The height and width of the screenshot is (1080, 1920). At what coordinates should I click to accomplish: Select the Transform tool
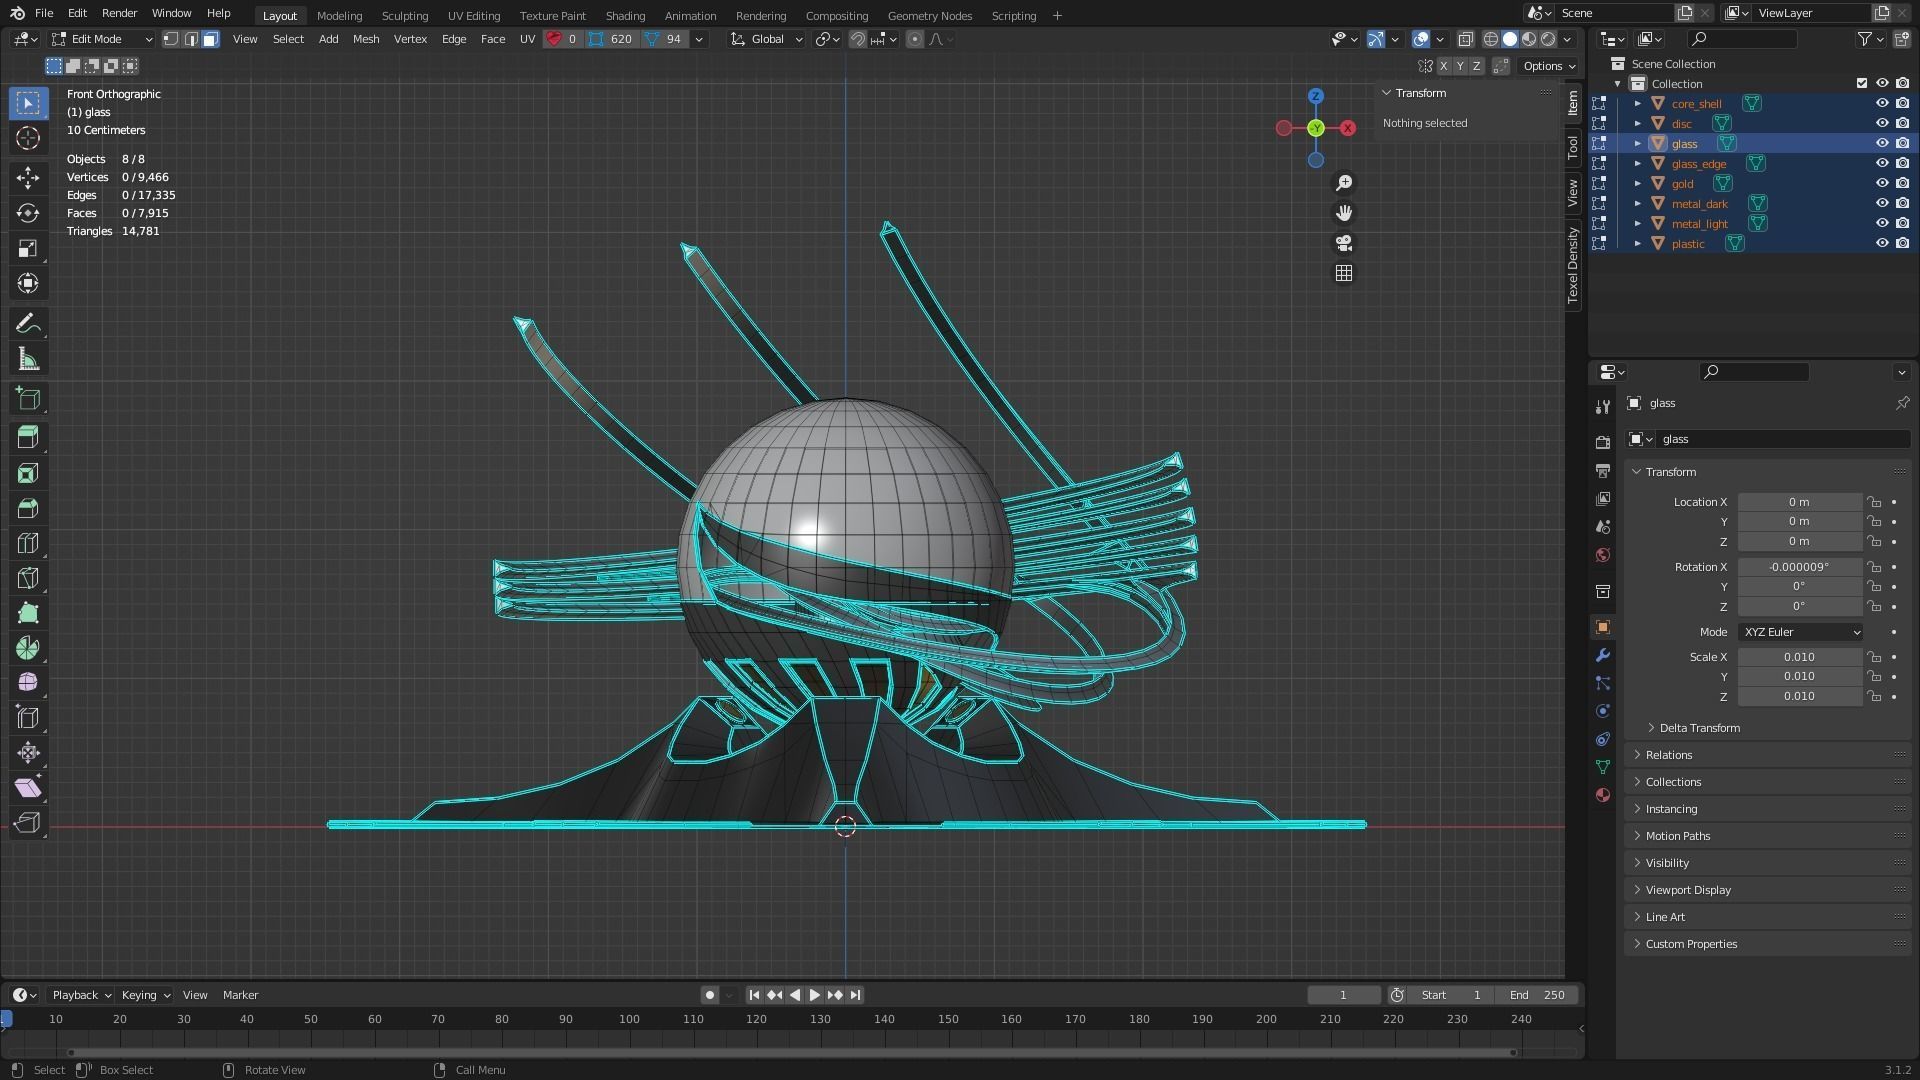28,283
